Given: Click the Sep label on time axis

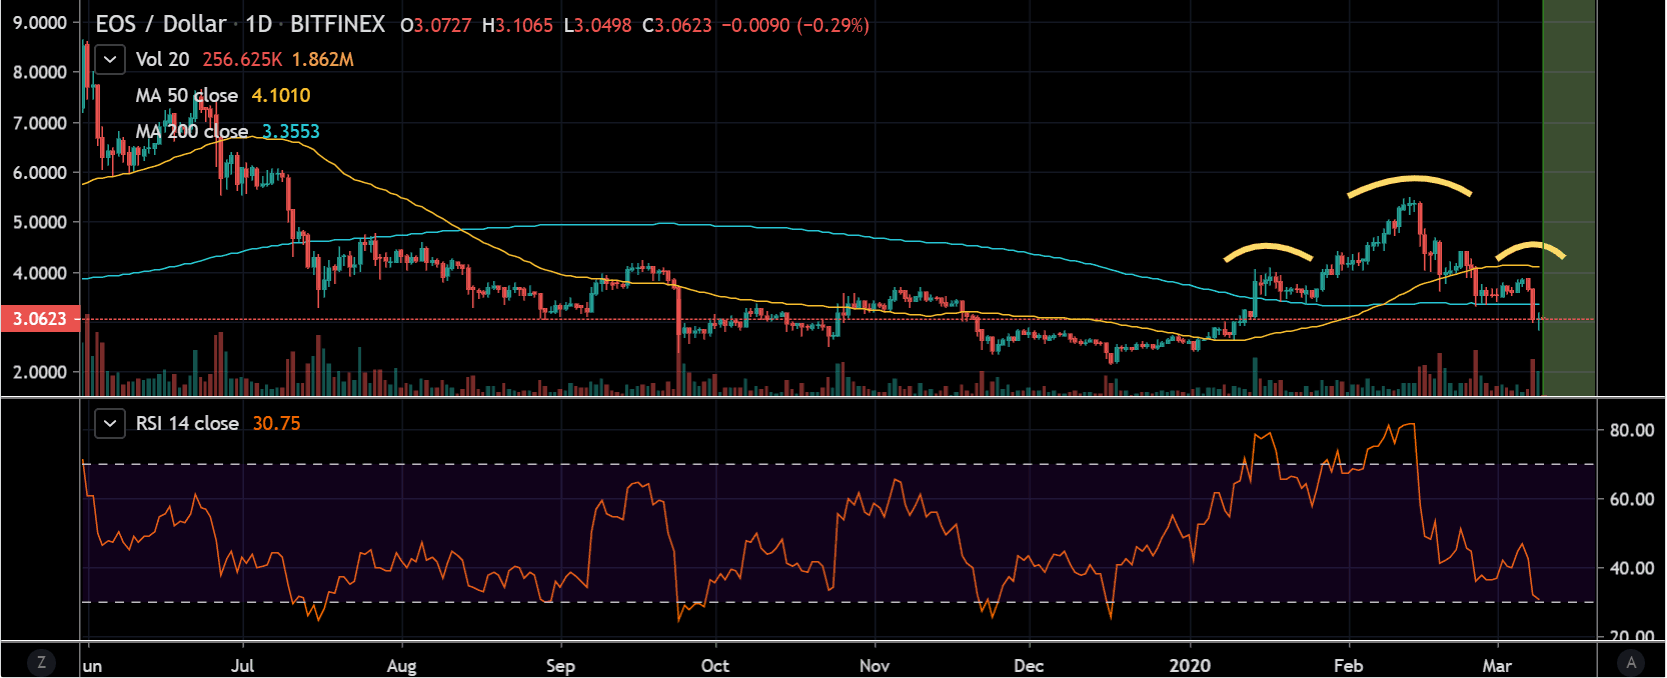Looking at the screenshot, I should (561, 666).
